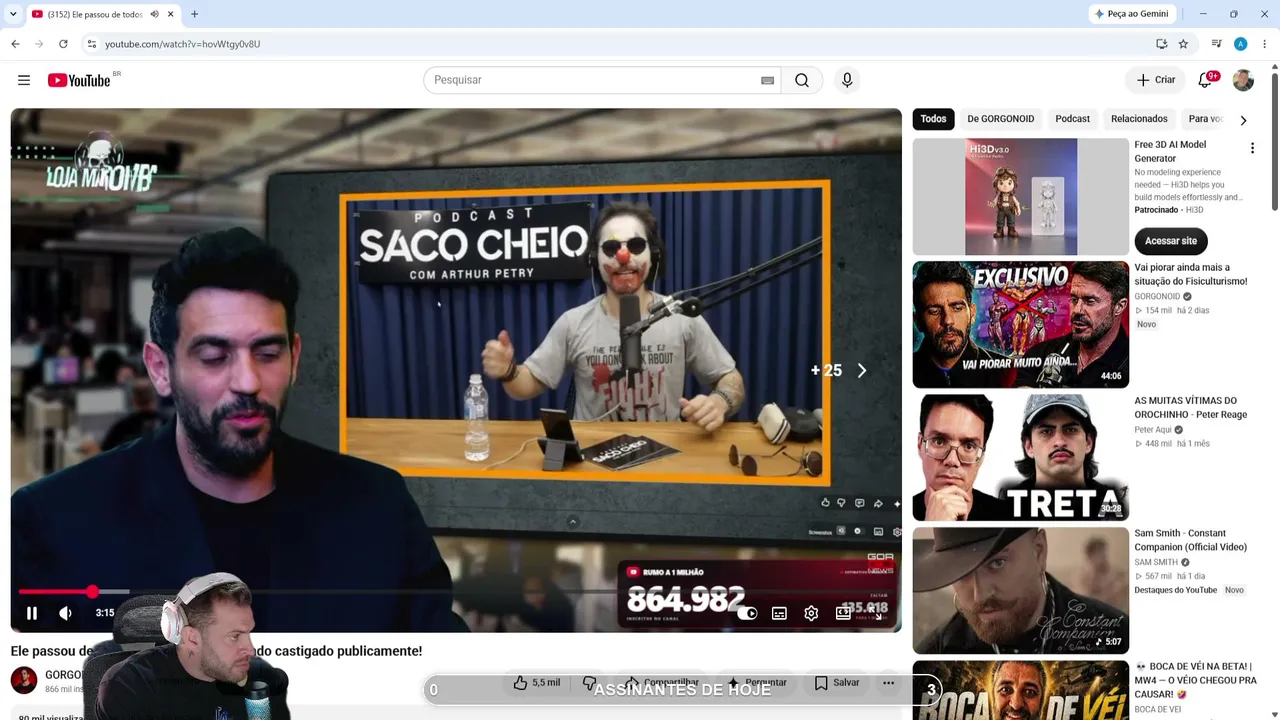The image size is (1280, 720).
Task: Start voice search with the microphone
Action: [847, 80]
